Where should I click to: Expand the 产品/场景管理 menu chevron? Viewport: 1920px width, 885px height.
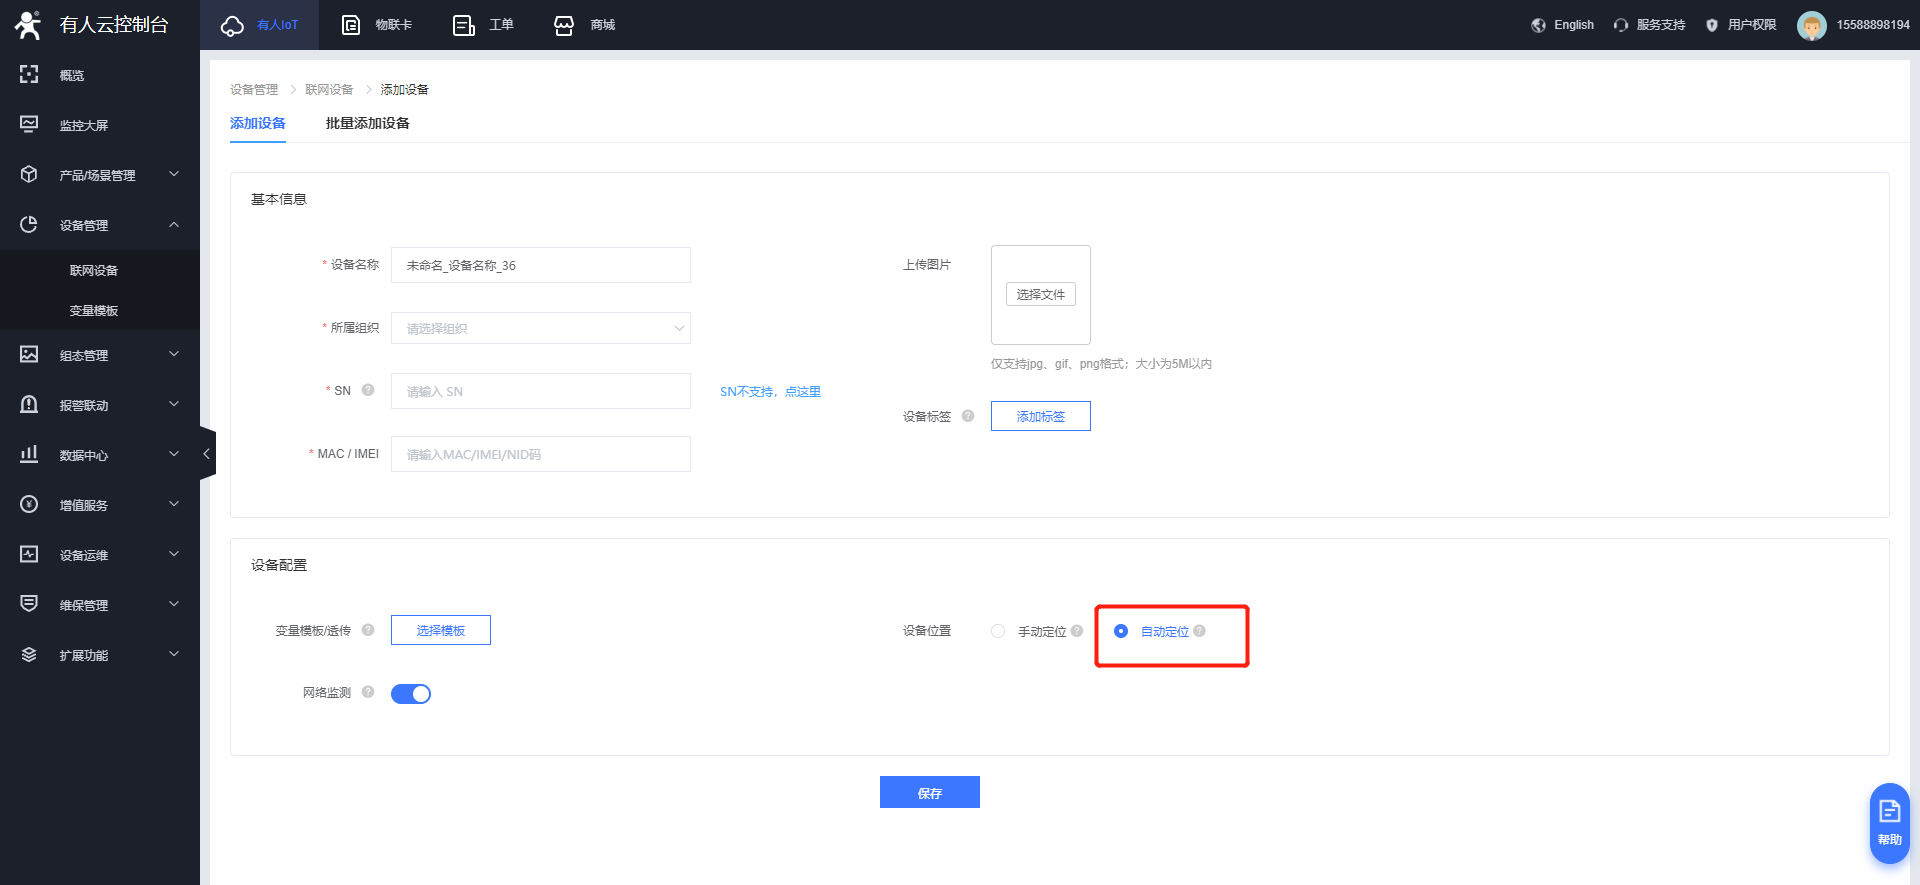click(x=174, y=174)
